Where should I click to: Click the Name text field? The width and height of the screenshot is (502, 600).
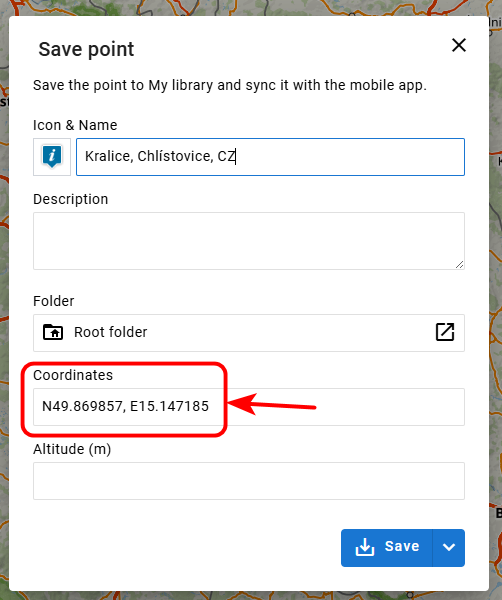coord(271,157)
